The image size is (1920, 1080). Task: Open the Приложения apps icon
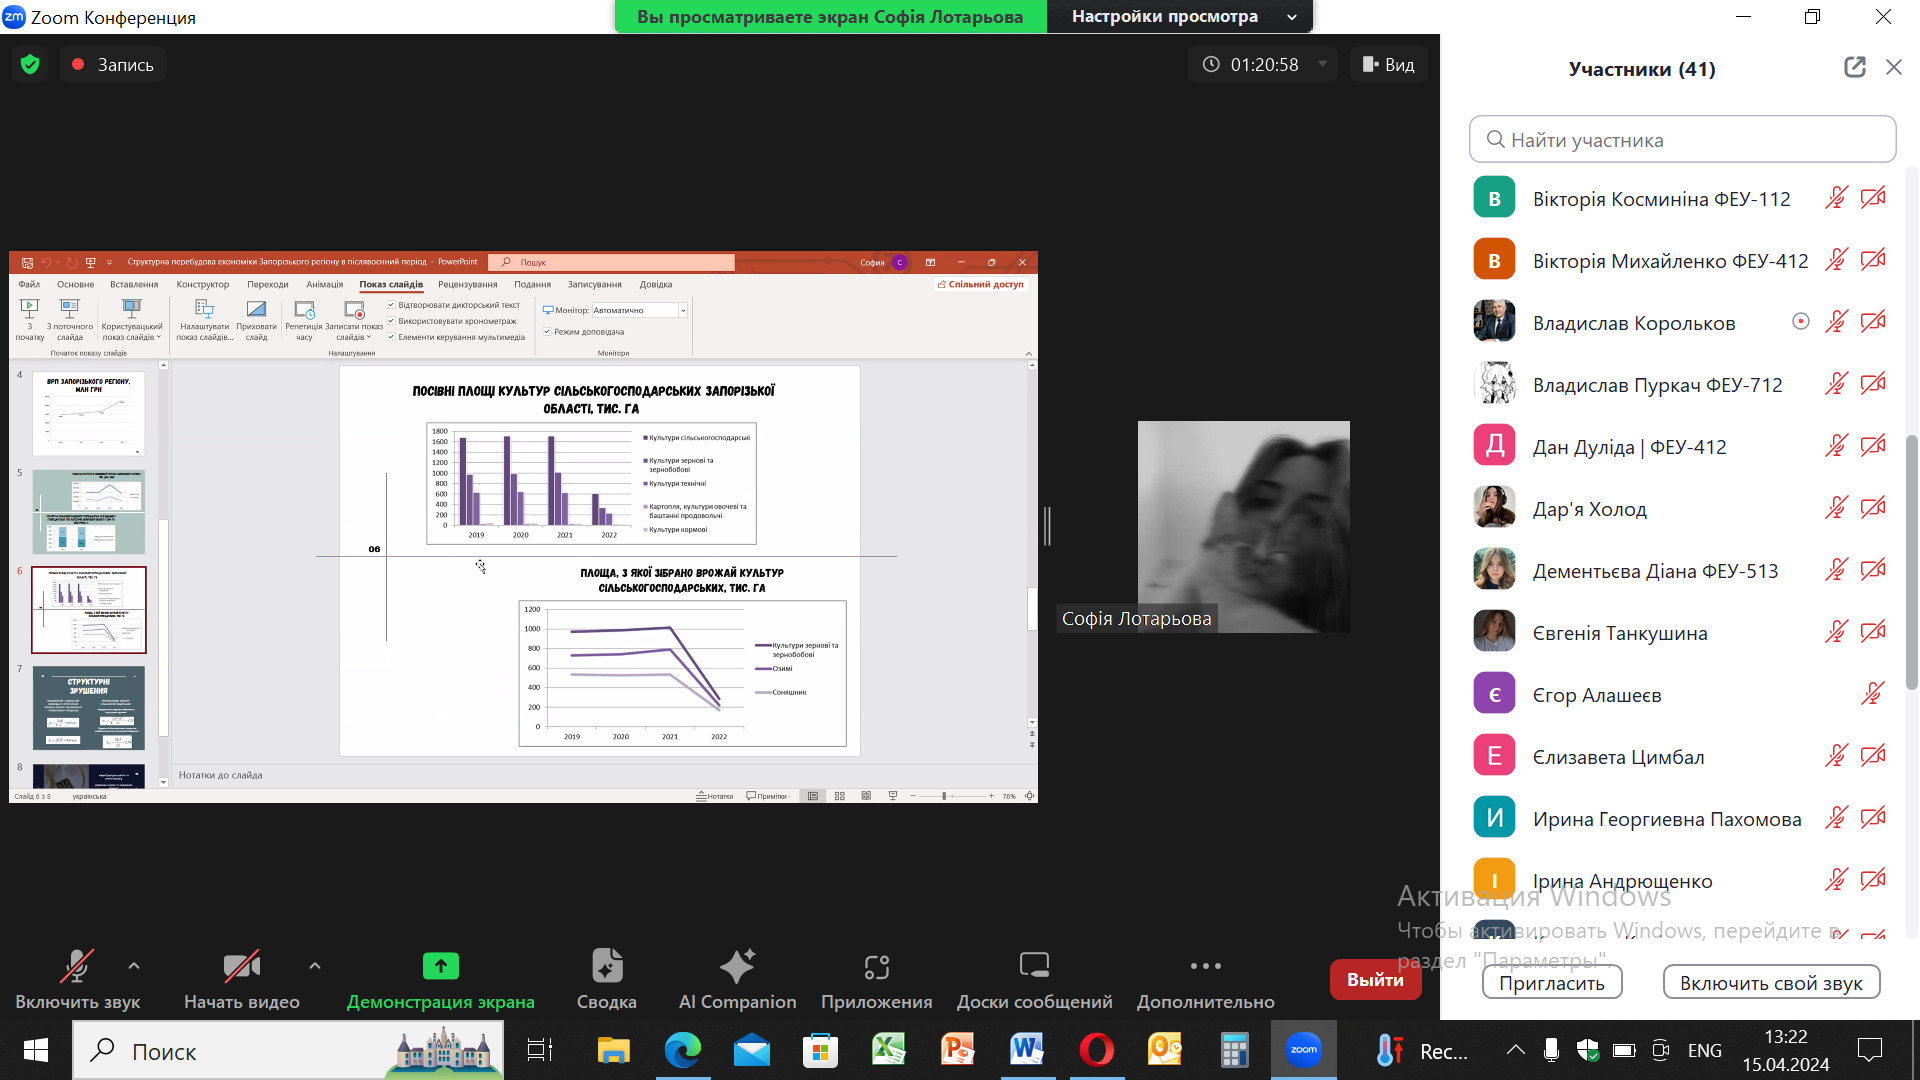(876, 967)
